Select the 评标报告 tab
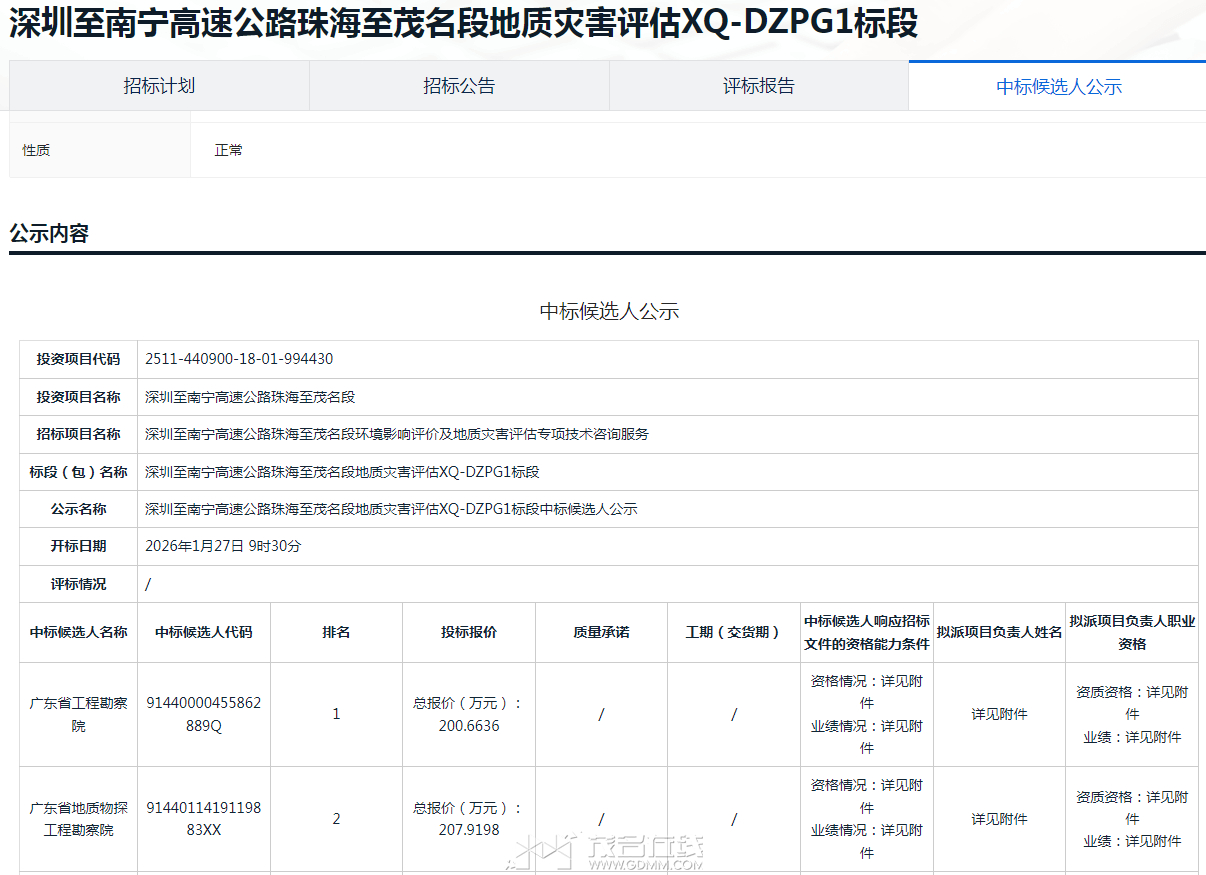 point(759,86)
